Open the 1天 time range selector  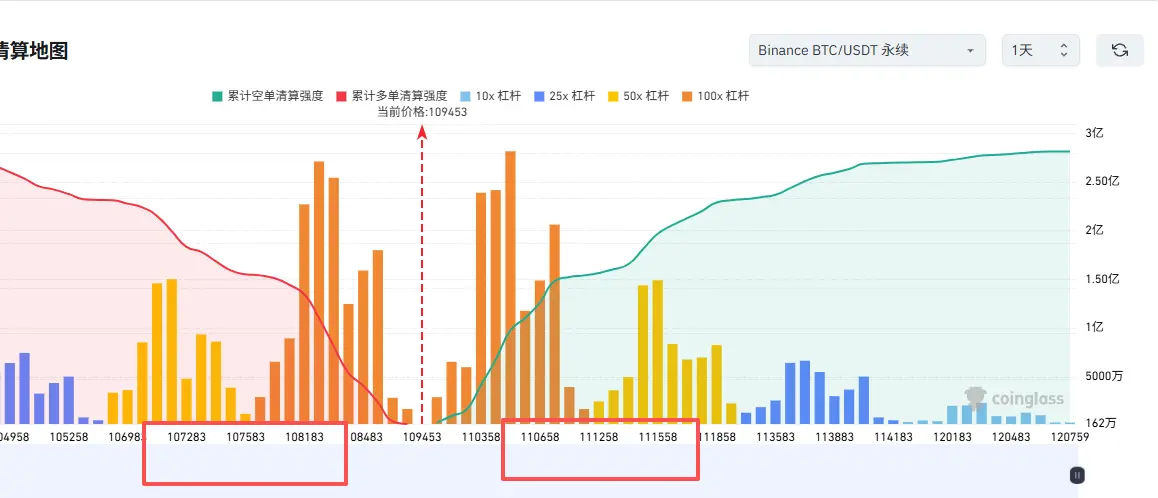tap(1041, 50)
